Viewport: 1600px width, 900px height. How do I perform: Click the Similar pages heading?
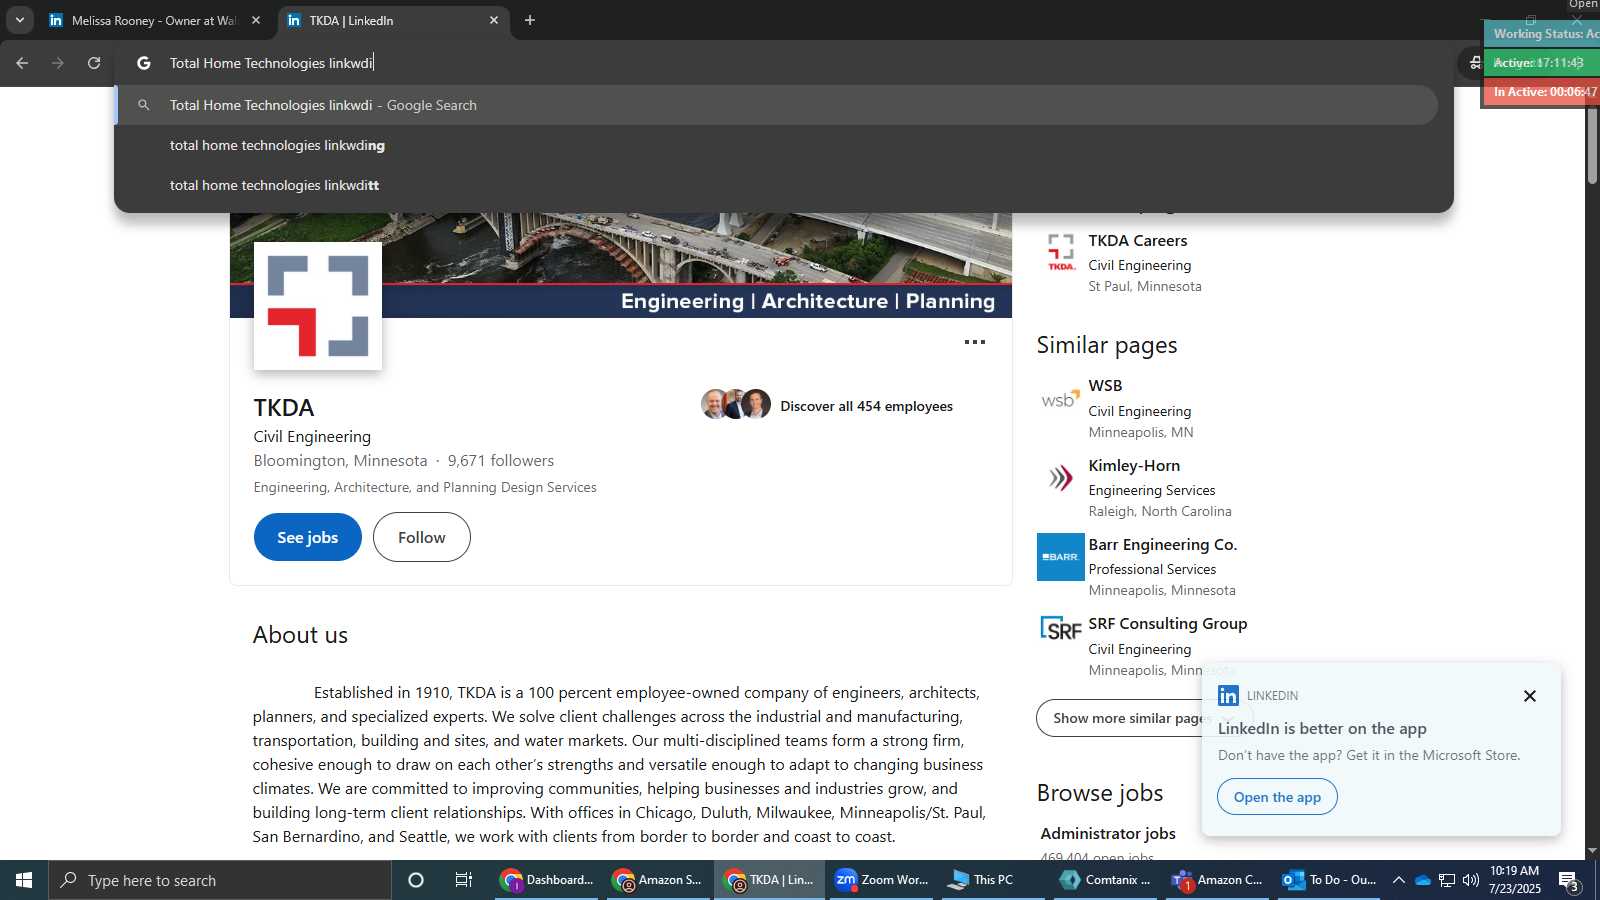tap(1107, 345)
